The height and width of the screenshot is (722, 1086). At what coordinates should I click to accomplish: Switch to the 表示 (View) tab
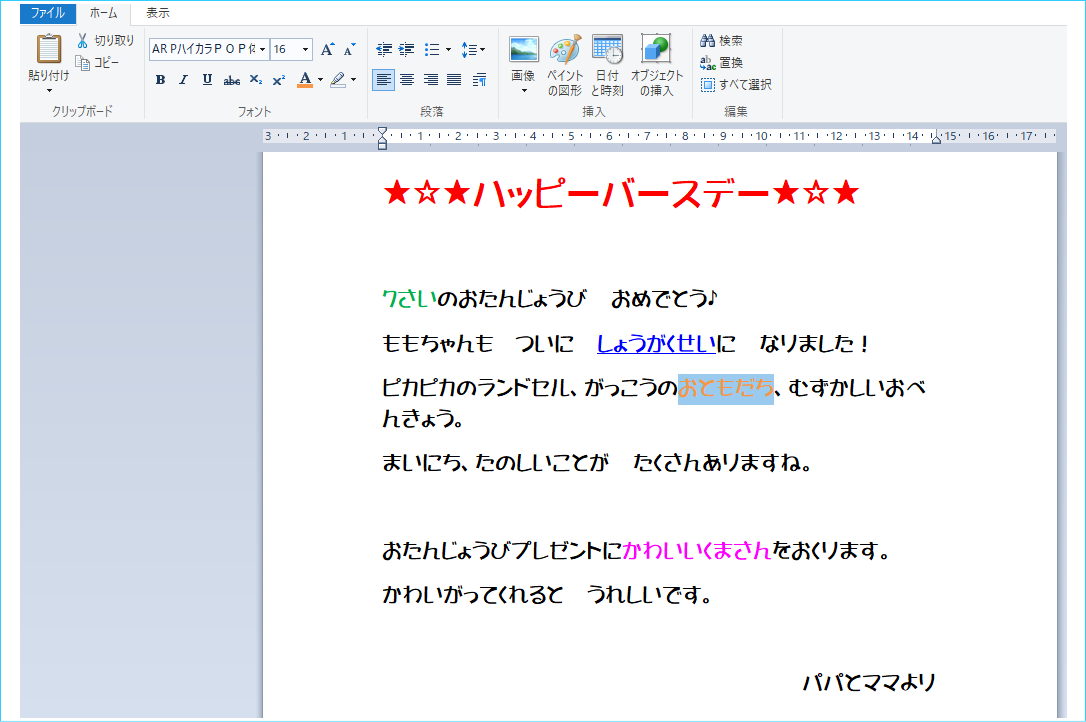click(x=158, y=13)
